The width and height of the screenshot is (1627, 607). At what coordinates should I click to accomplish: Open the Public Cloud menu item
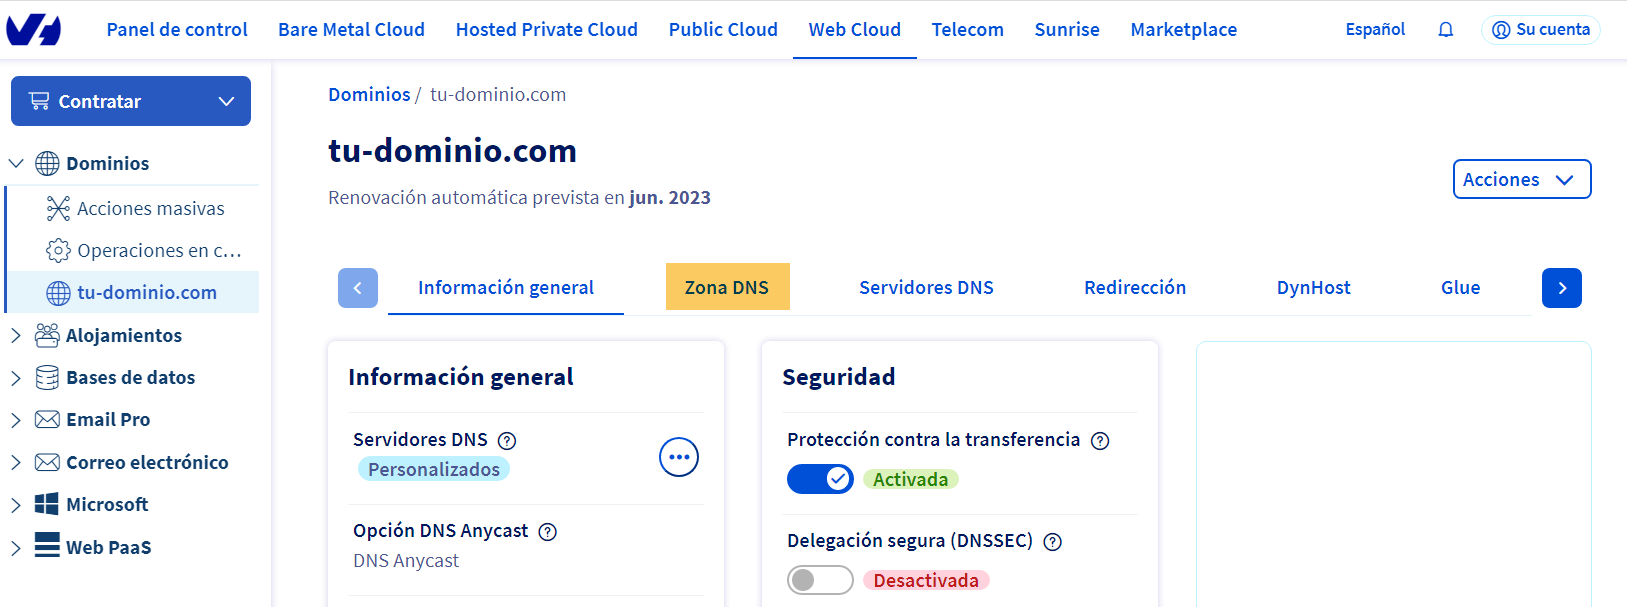pyautogui.click(x=723, y=30)
